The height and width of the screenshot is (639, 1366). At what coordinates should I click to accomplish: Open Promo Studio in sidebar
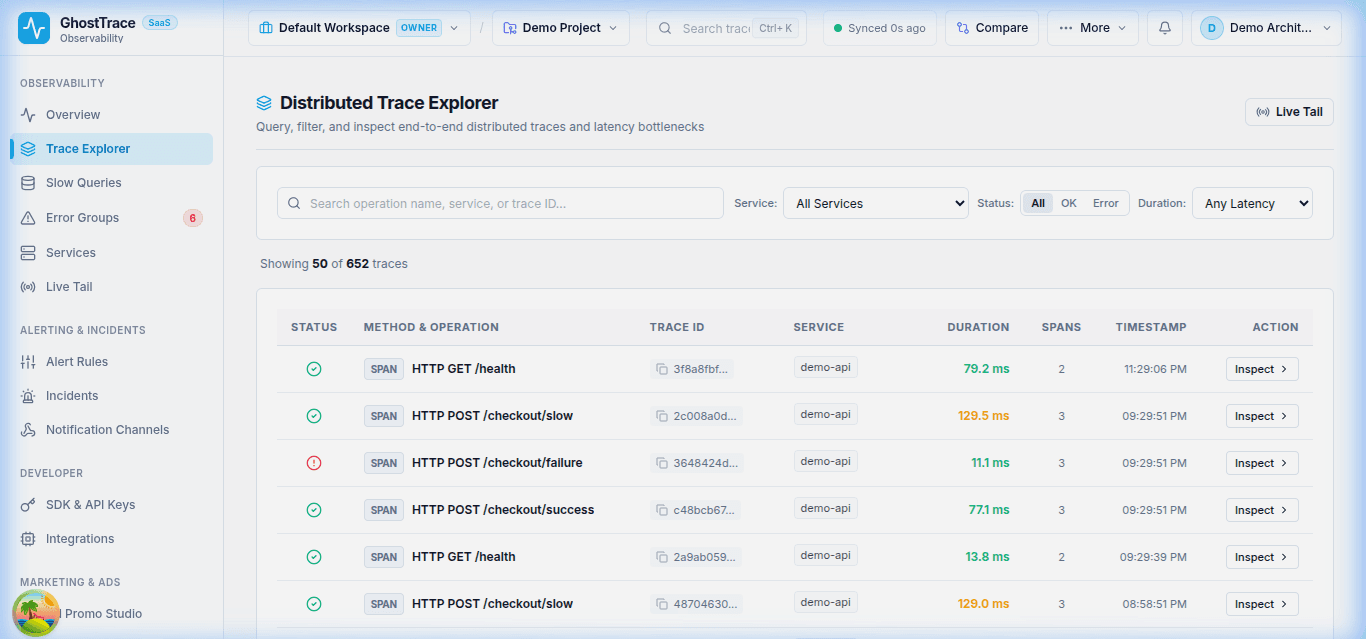click(x=112, y=614)
